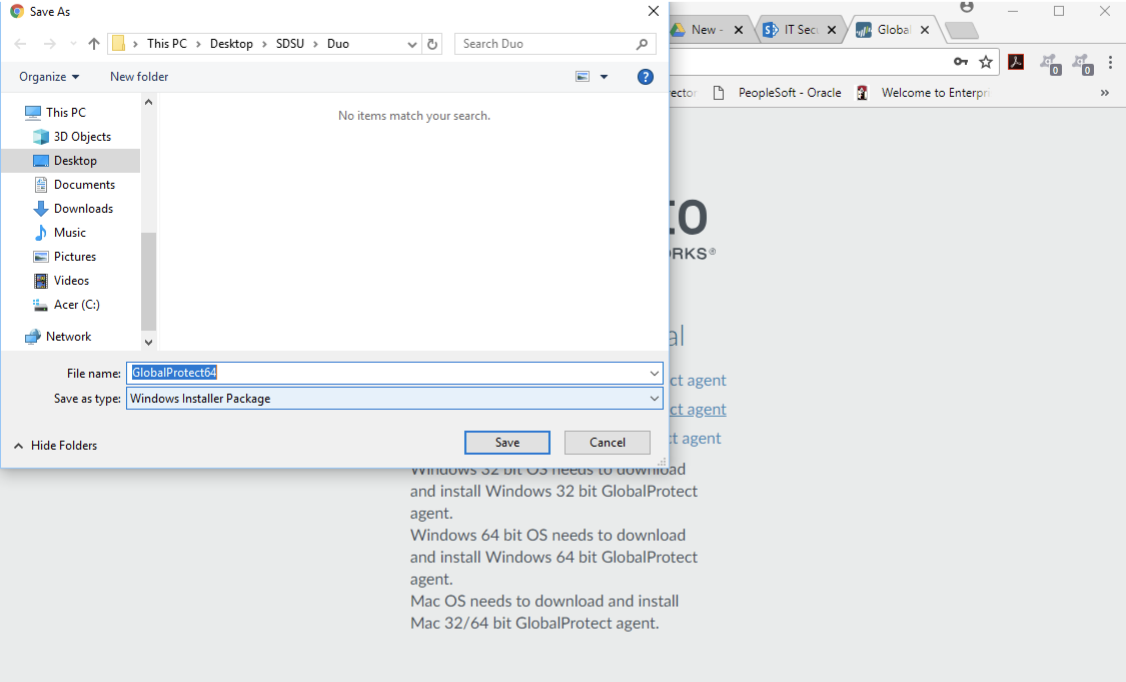Change view layout icon
The height and width of the screenshot is (682, 1126).
click(582, 77)
